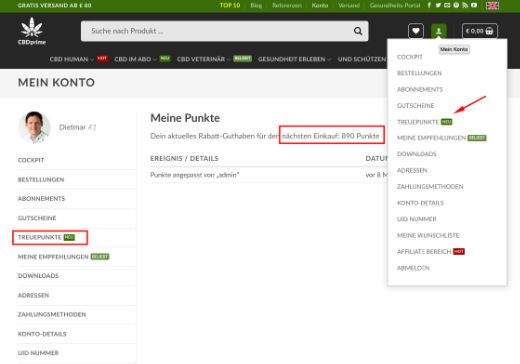This screenshot has width=520, height=364.
Task: Choose KONTO-DETAILS in the account dropdown
Action: tap(420, 203)
